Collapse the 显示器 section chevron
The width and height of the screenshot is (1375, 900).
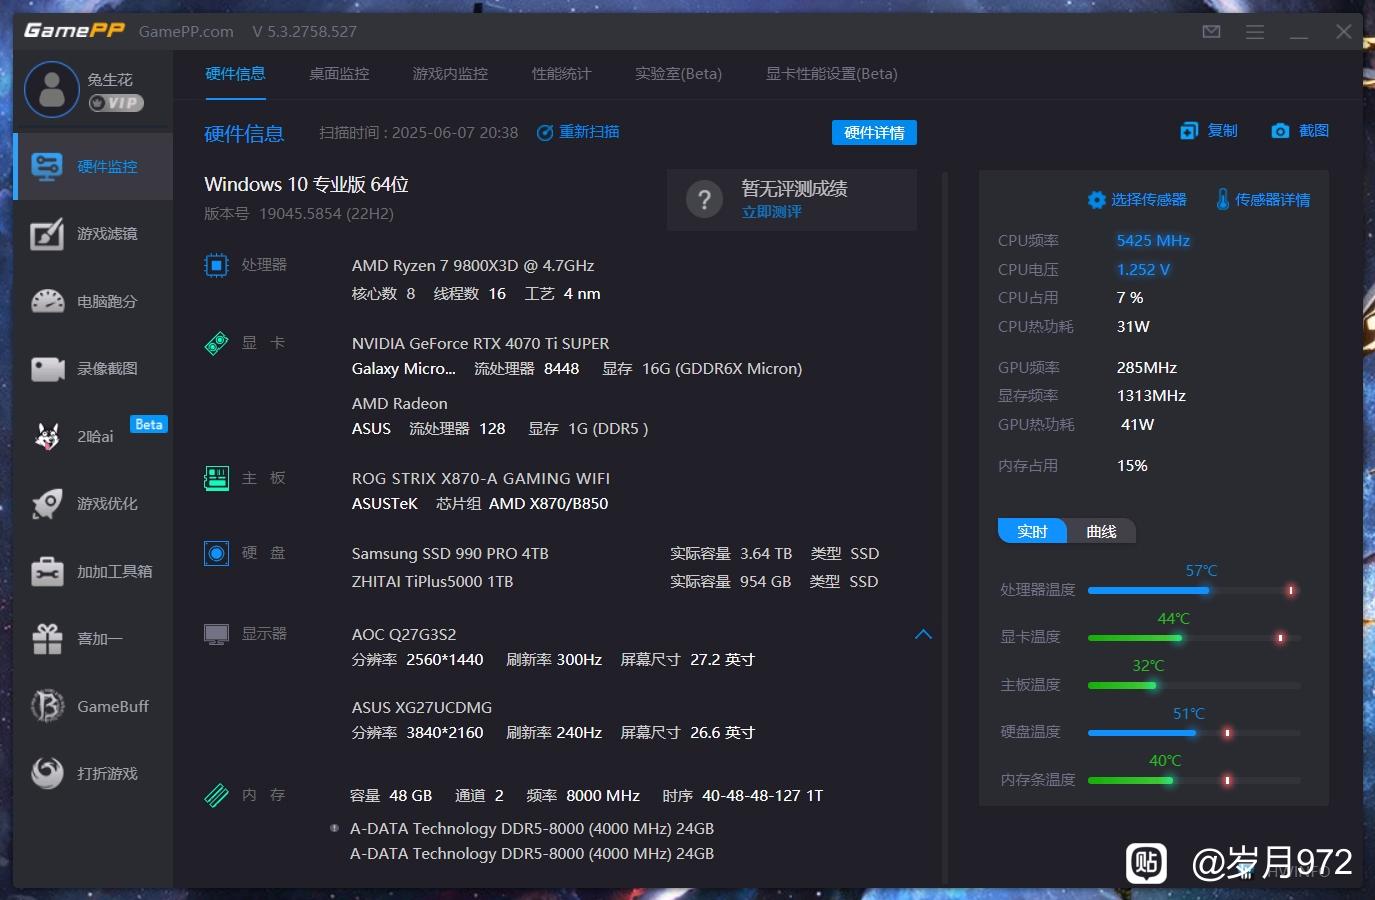(923, 634)
